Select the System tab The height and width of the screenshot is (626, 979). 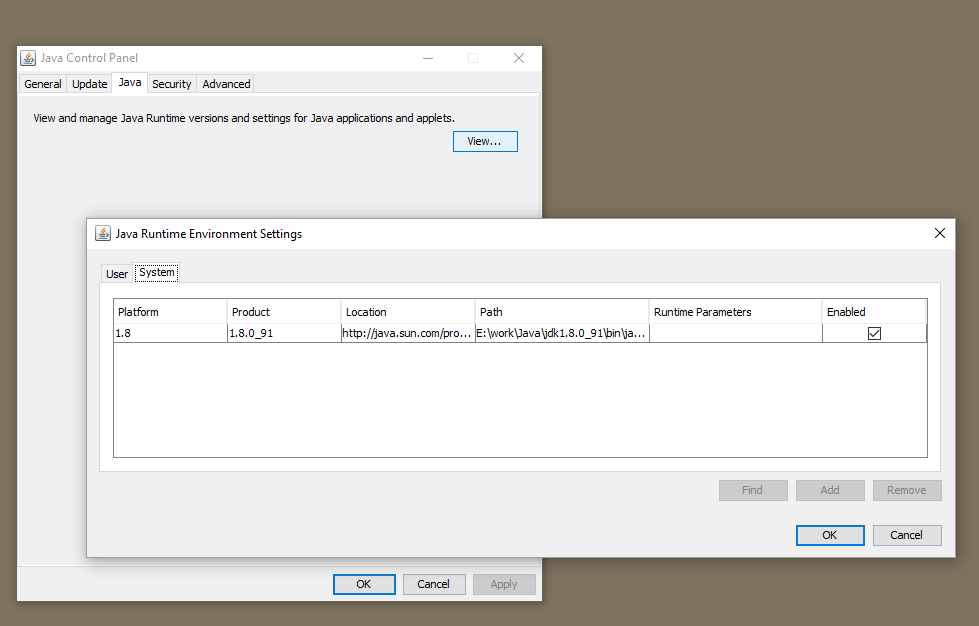(x=157, y=272)
